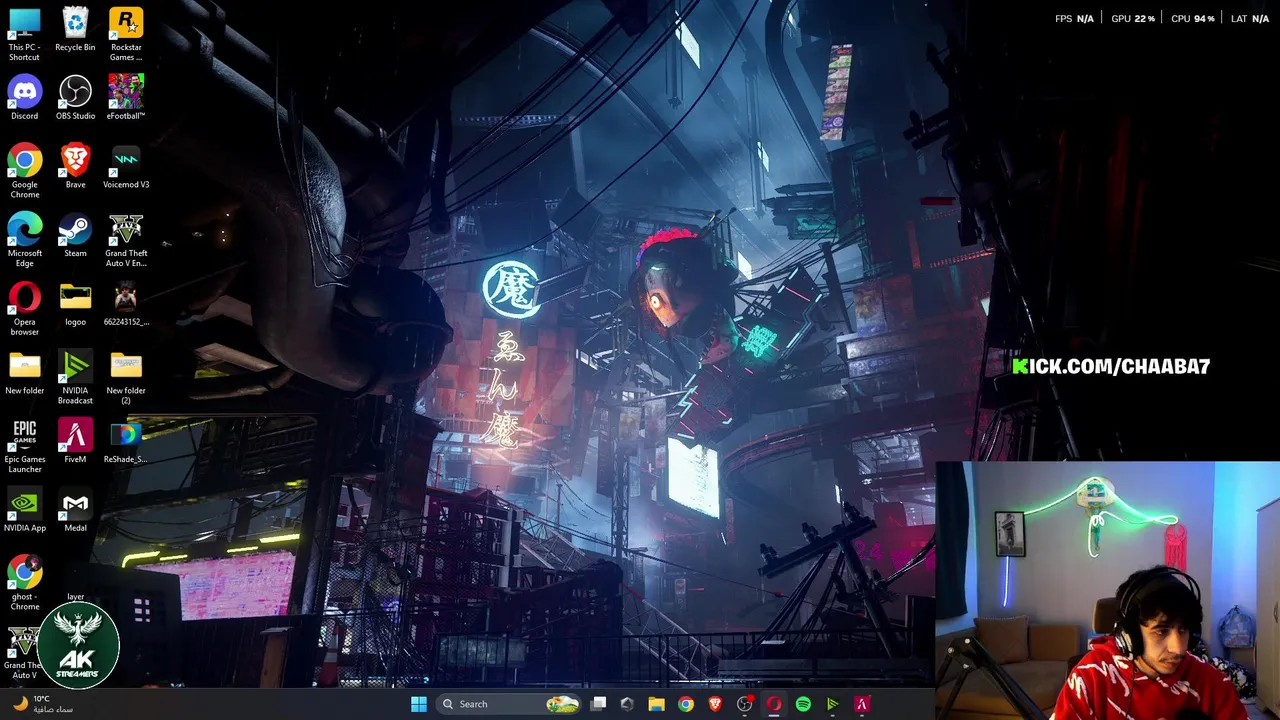Select the New folder desktop icon
1280x720 pixels.
coord(24,373)
